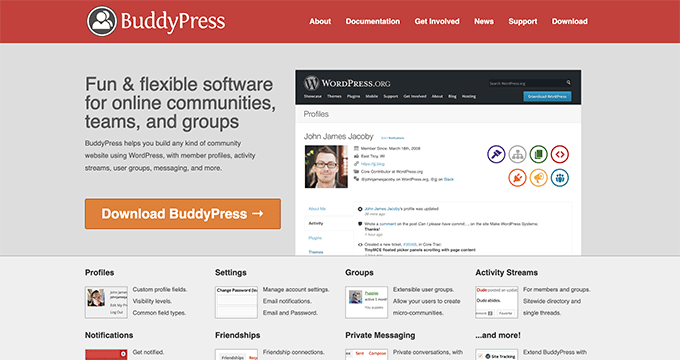Viewport: 680px width, 360px height.
Task: Click the '...and more!' heading
Action: point(498,335)
